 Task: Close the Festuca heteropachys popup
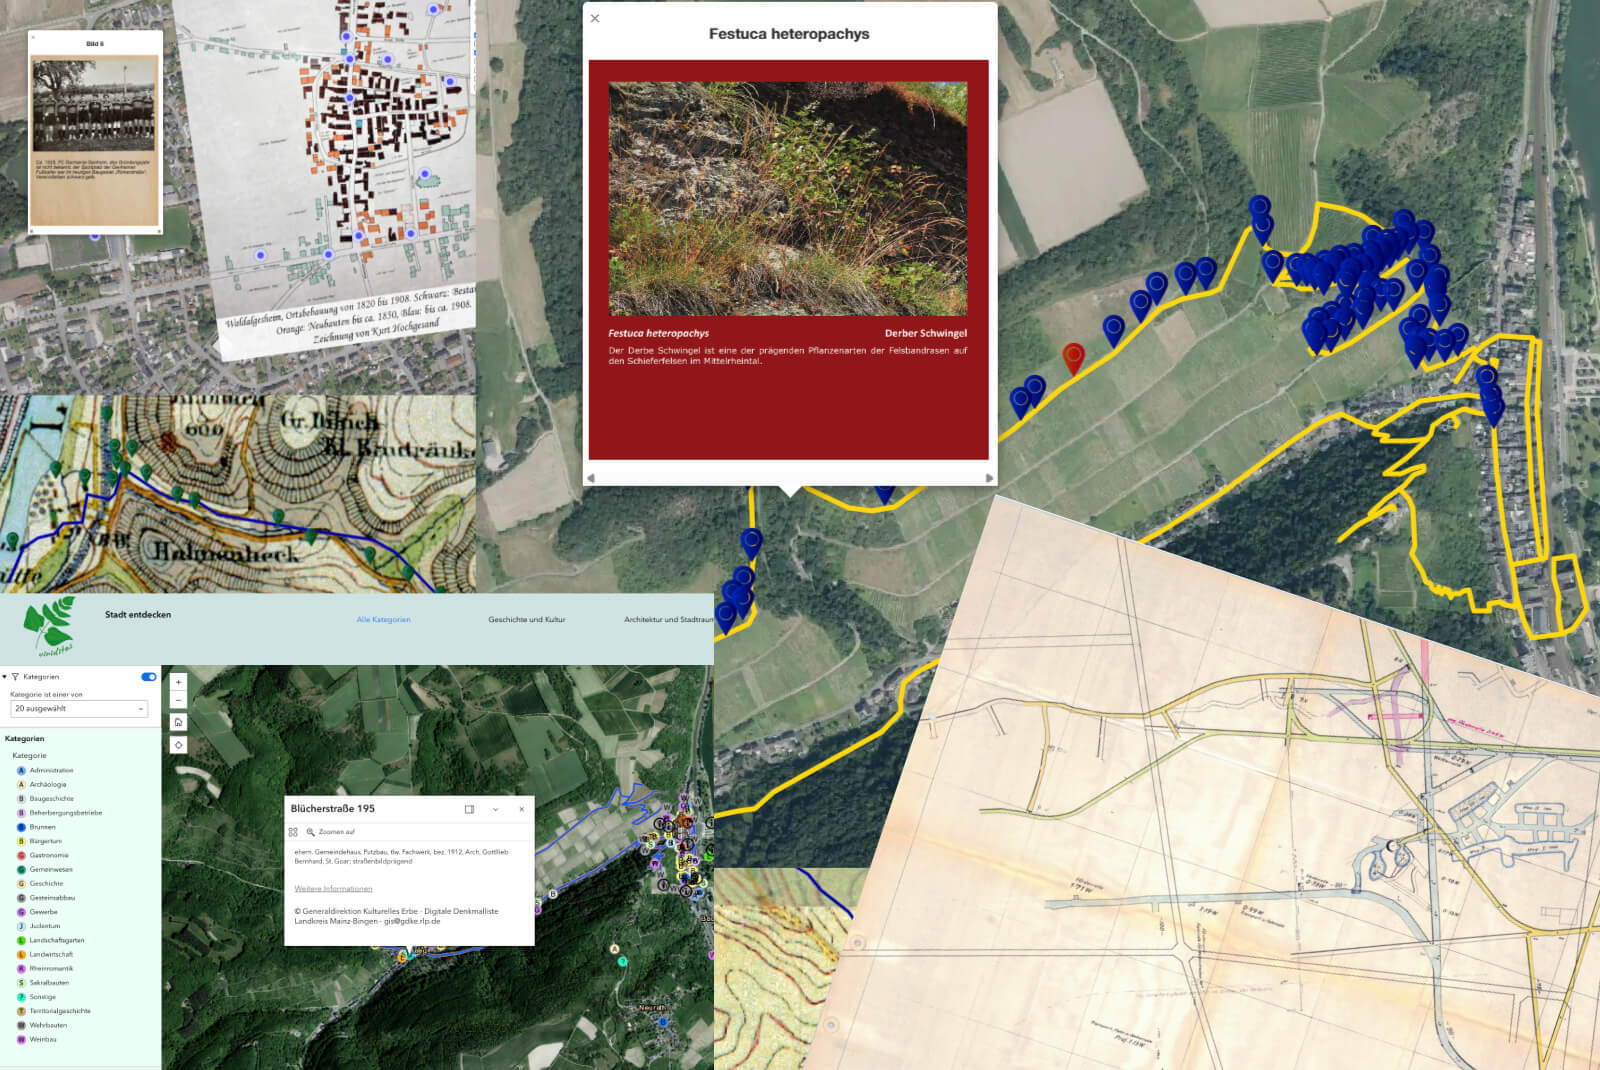point(595,18)
